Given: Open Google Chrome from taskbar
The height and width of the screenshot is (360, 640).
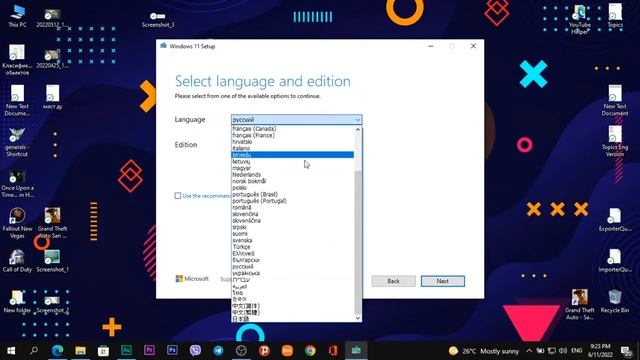Looking at the screenshot, I should (x=310, y=350).
